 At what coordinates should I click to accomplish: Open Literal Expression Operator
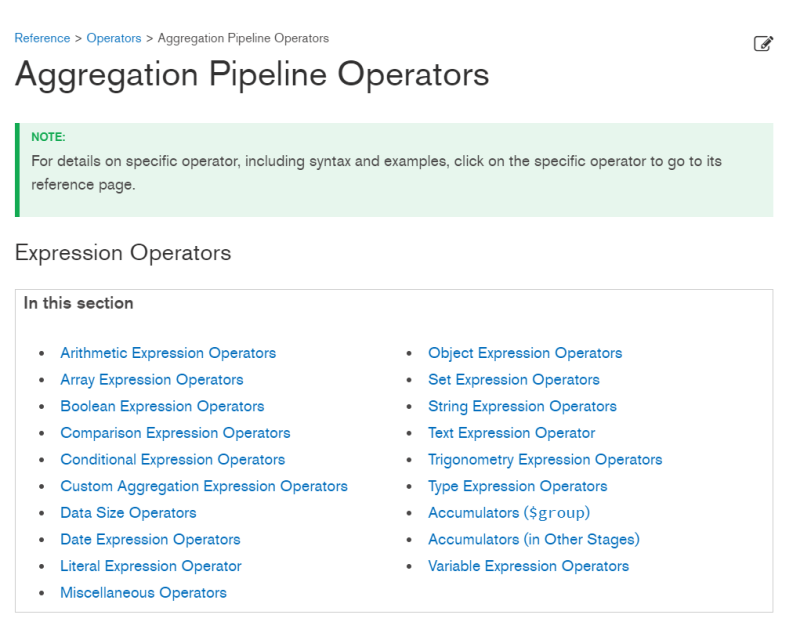(x=151, y=566)
